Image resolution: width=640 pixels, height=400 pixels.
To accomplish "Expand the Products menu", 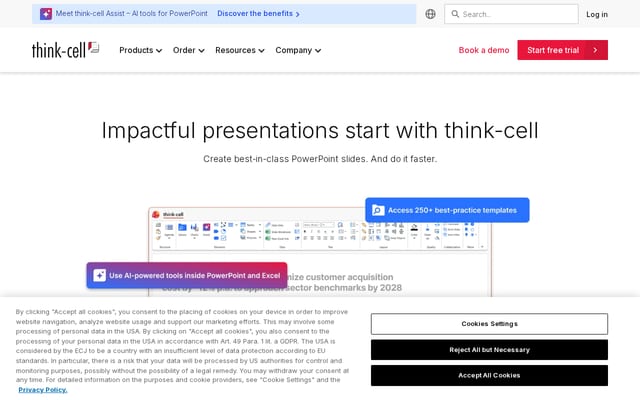I will pyautogui.click(x=140, y=50).
